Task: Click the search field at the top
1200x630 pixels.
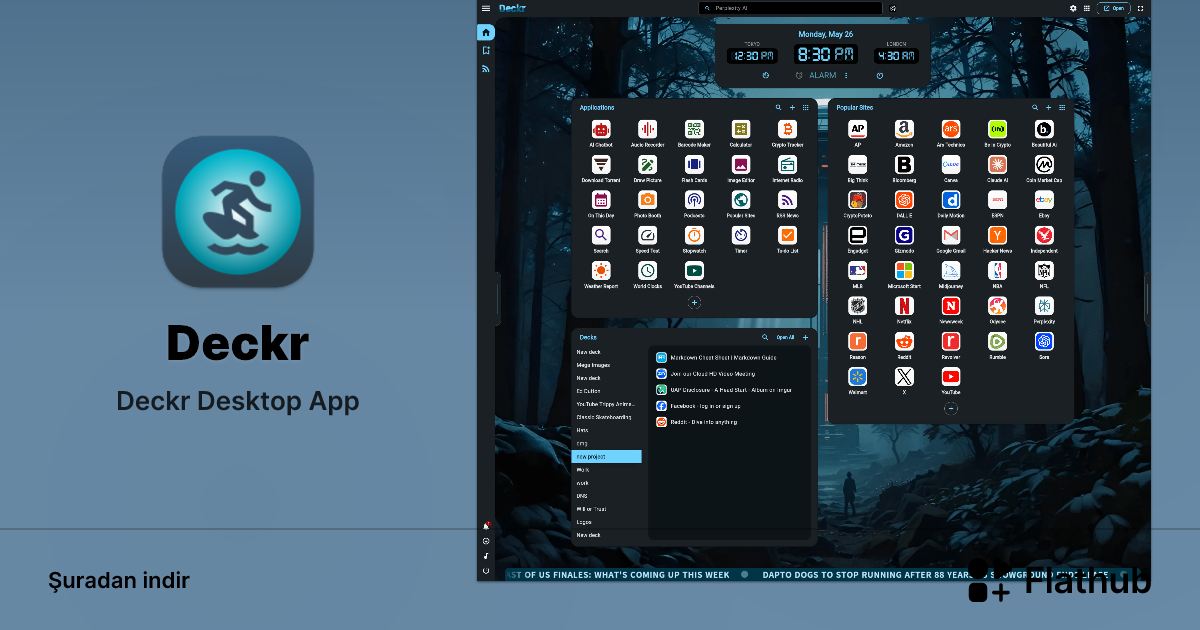Action: coord(790,8)
